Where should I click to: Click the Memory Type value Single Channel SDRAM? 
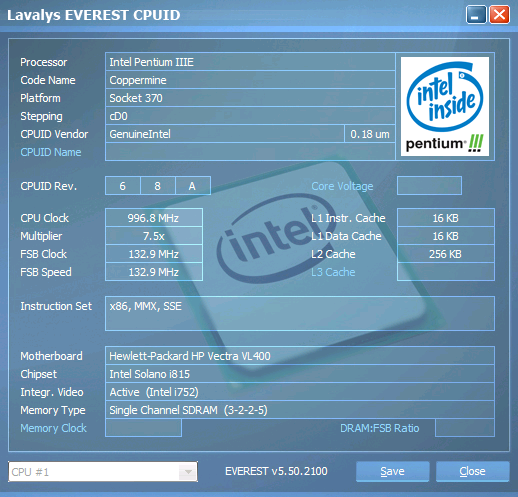300,410
